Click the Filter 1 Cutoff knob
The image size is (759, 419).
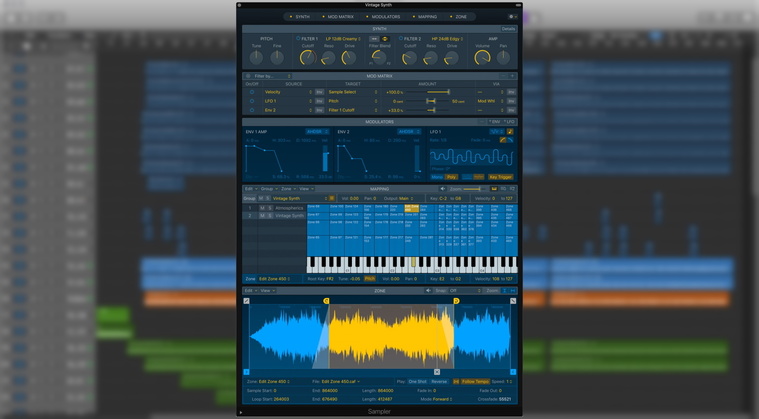[308, 58]
